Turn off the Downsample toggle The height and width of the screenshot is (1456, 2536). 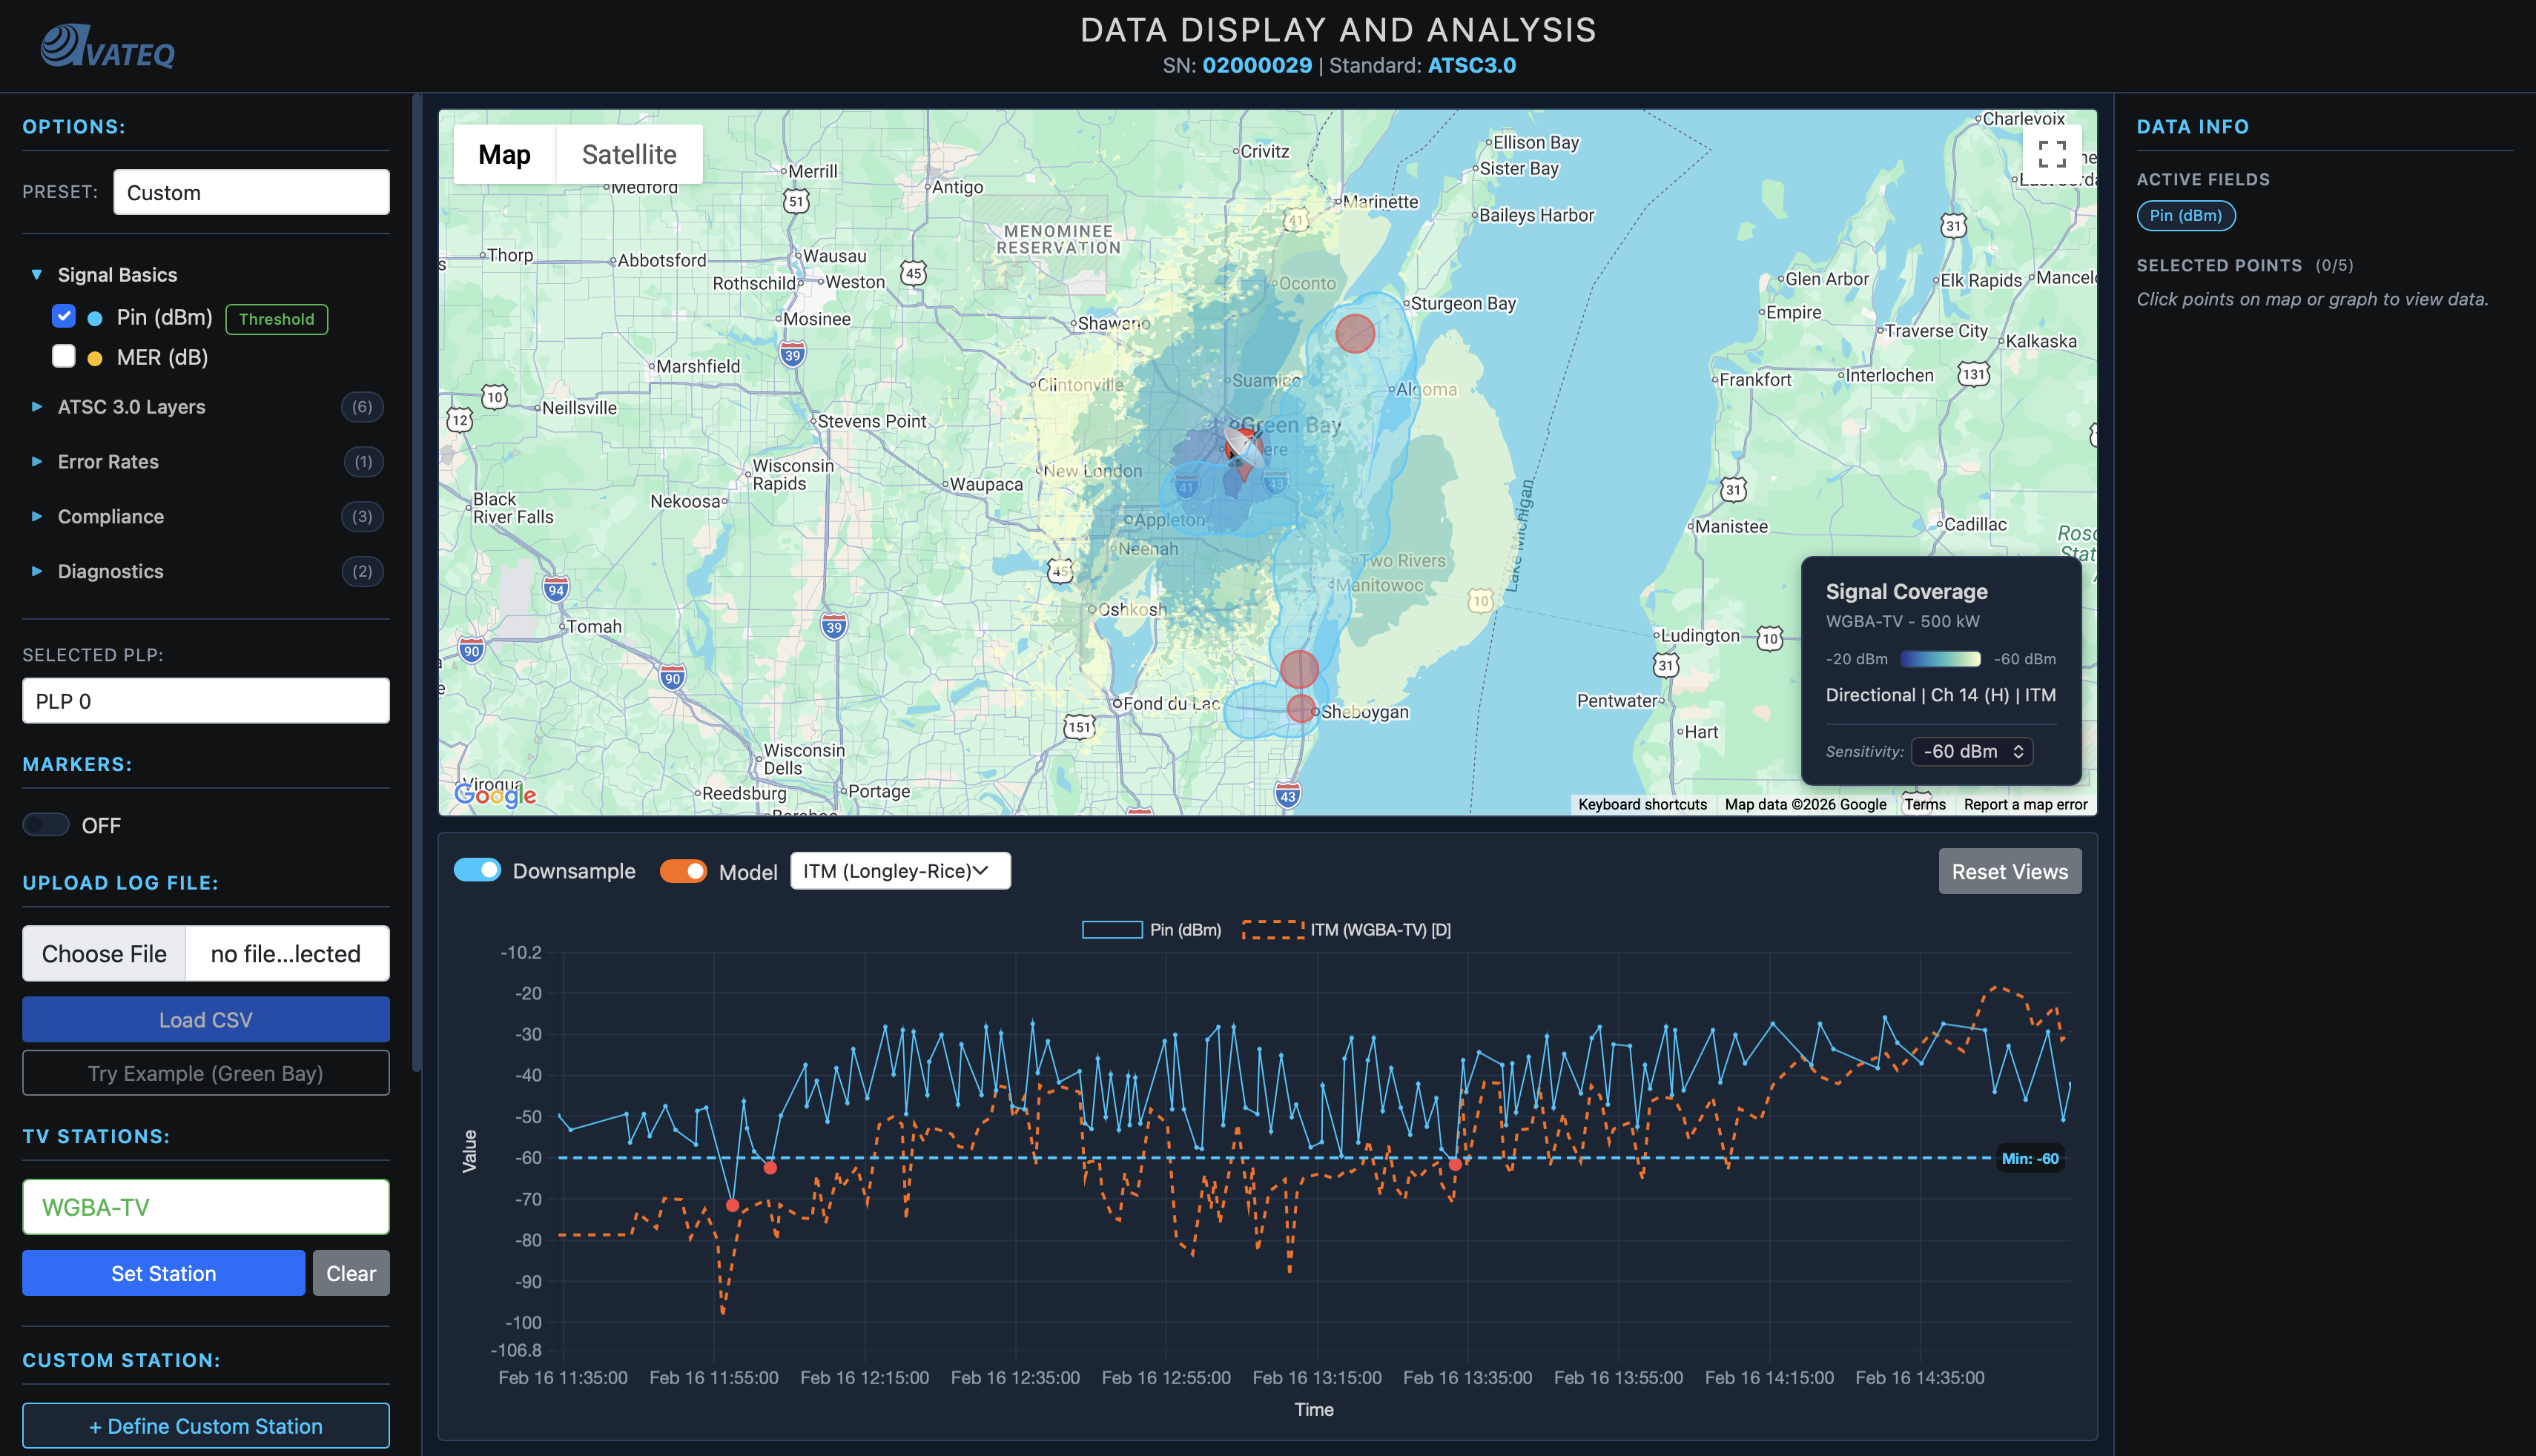pyautogui.click(x=477, y=870)
